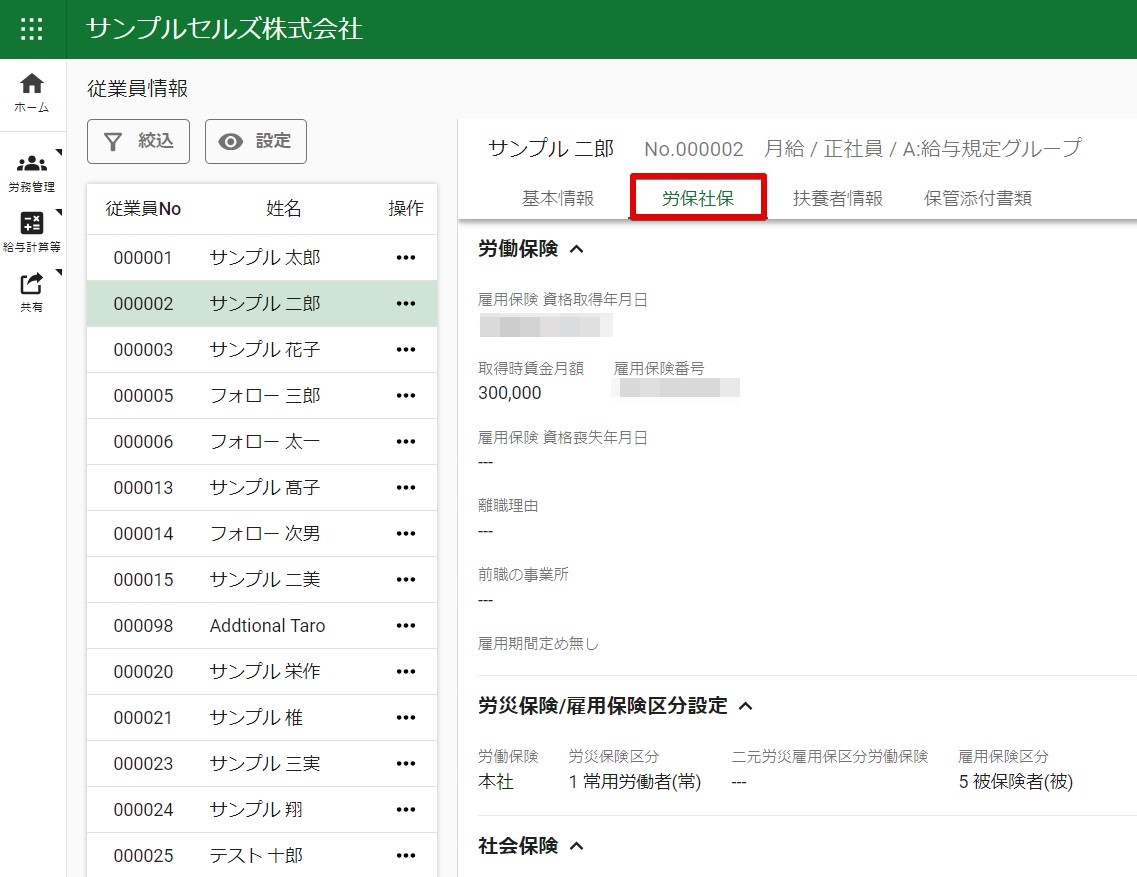Select employee row サンプル 翔
The image size is (1137, 877).
coord(262,810)
